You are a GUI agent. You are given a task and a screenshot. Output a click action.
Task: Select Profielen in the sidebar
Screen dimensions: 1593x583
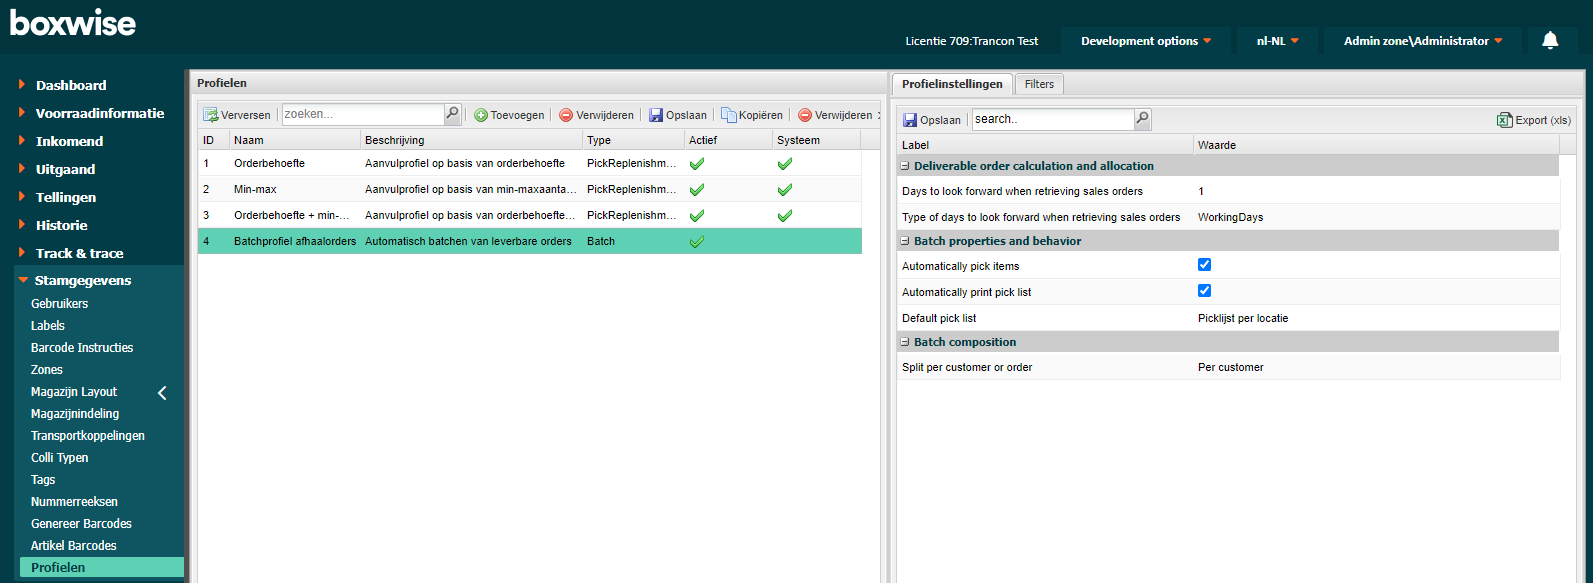pos(102,567)
